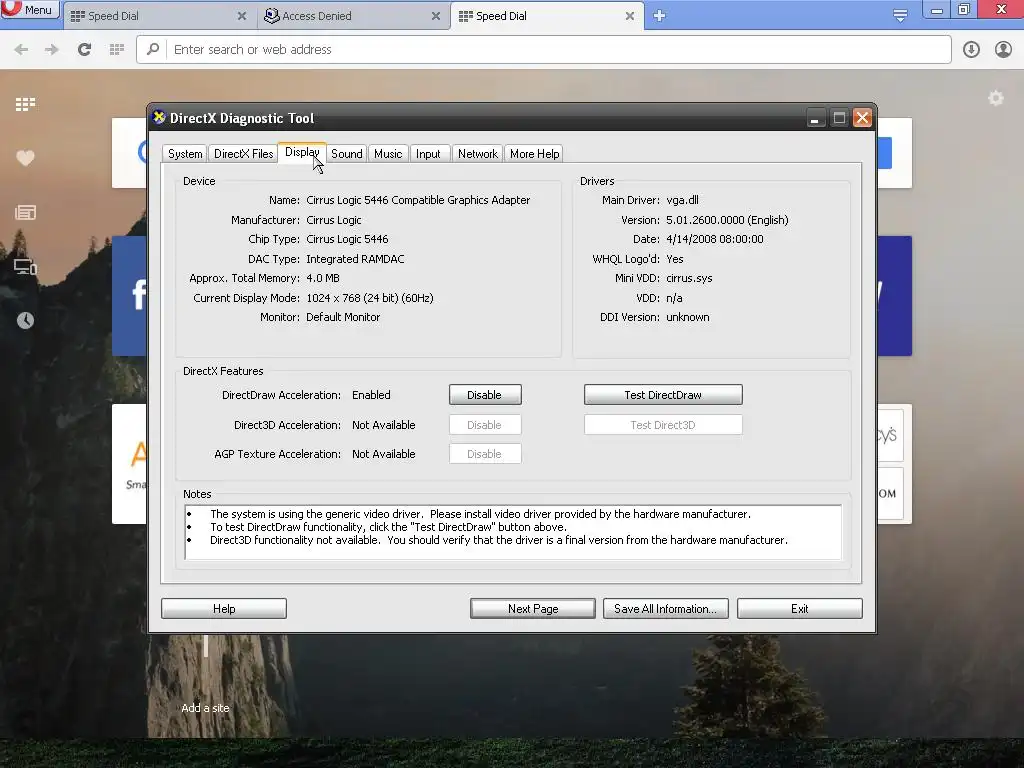
Task: Close the Access Denied tab
Action: tap(436, 16)
